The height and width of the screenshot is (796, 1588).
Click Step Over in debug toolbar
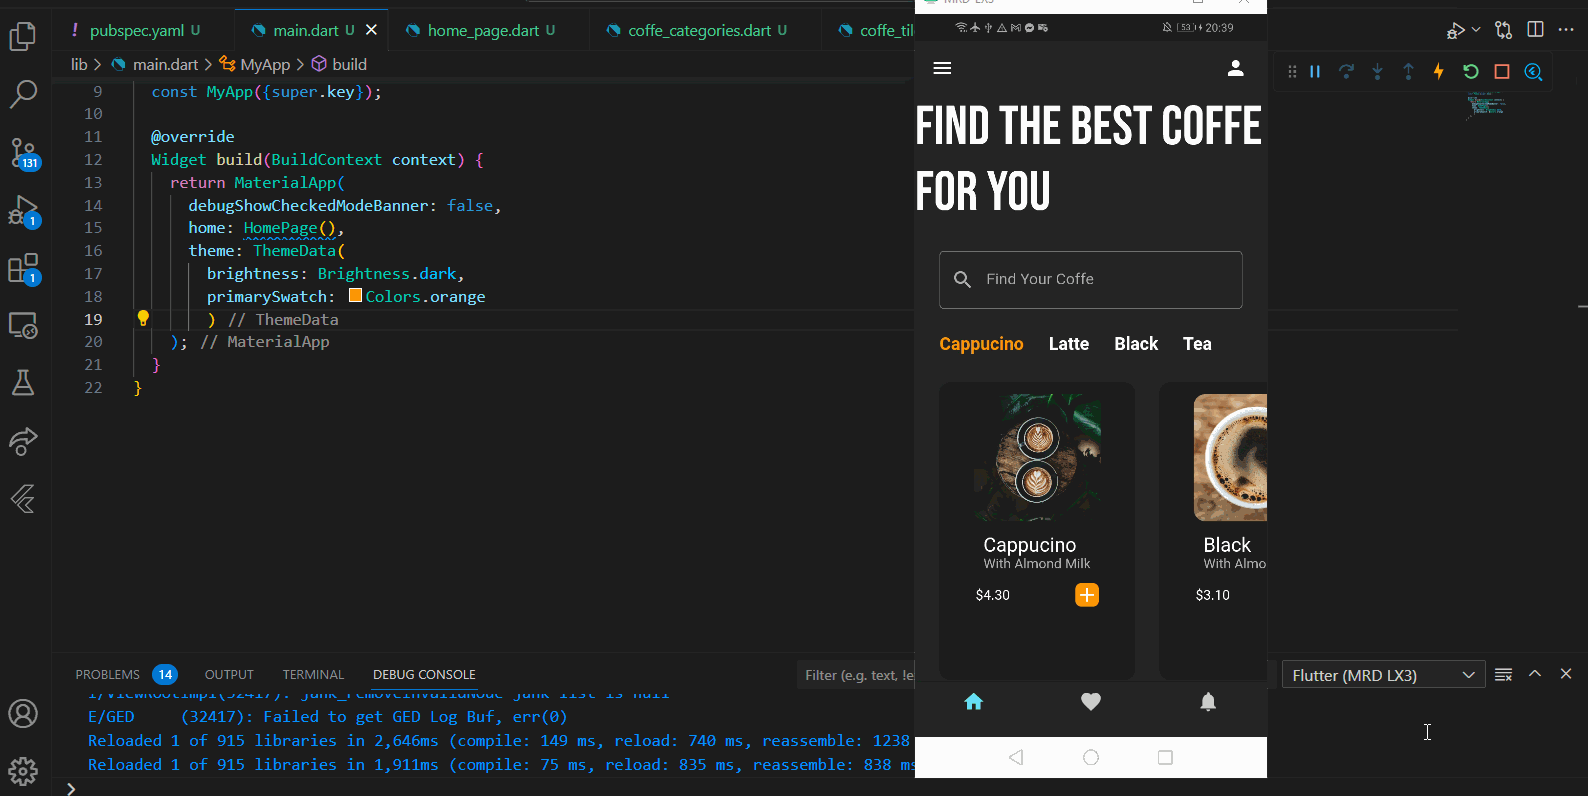pyautogui.click(x=1346, y=71)
